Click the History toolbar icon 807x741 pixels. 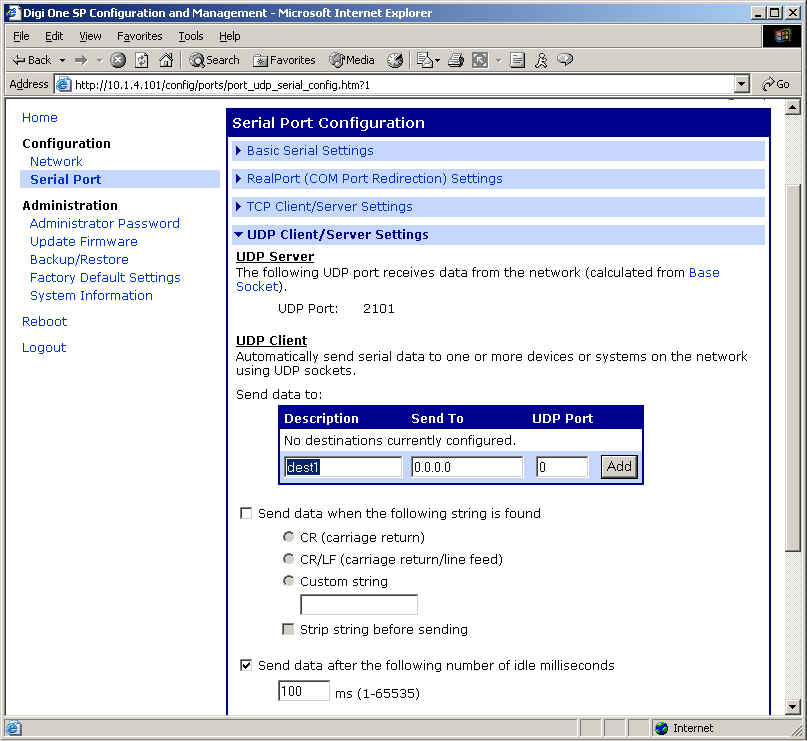[x=395, y=60]
